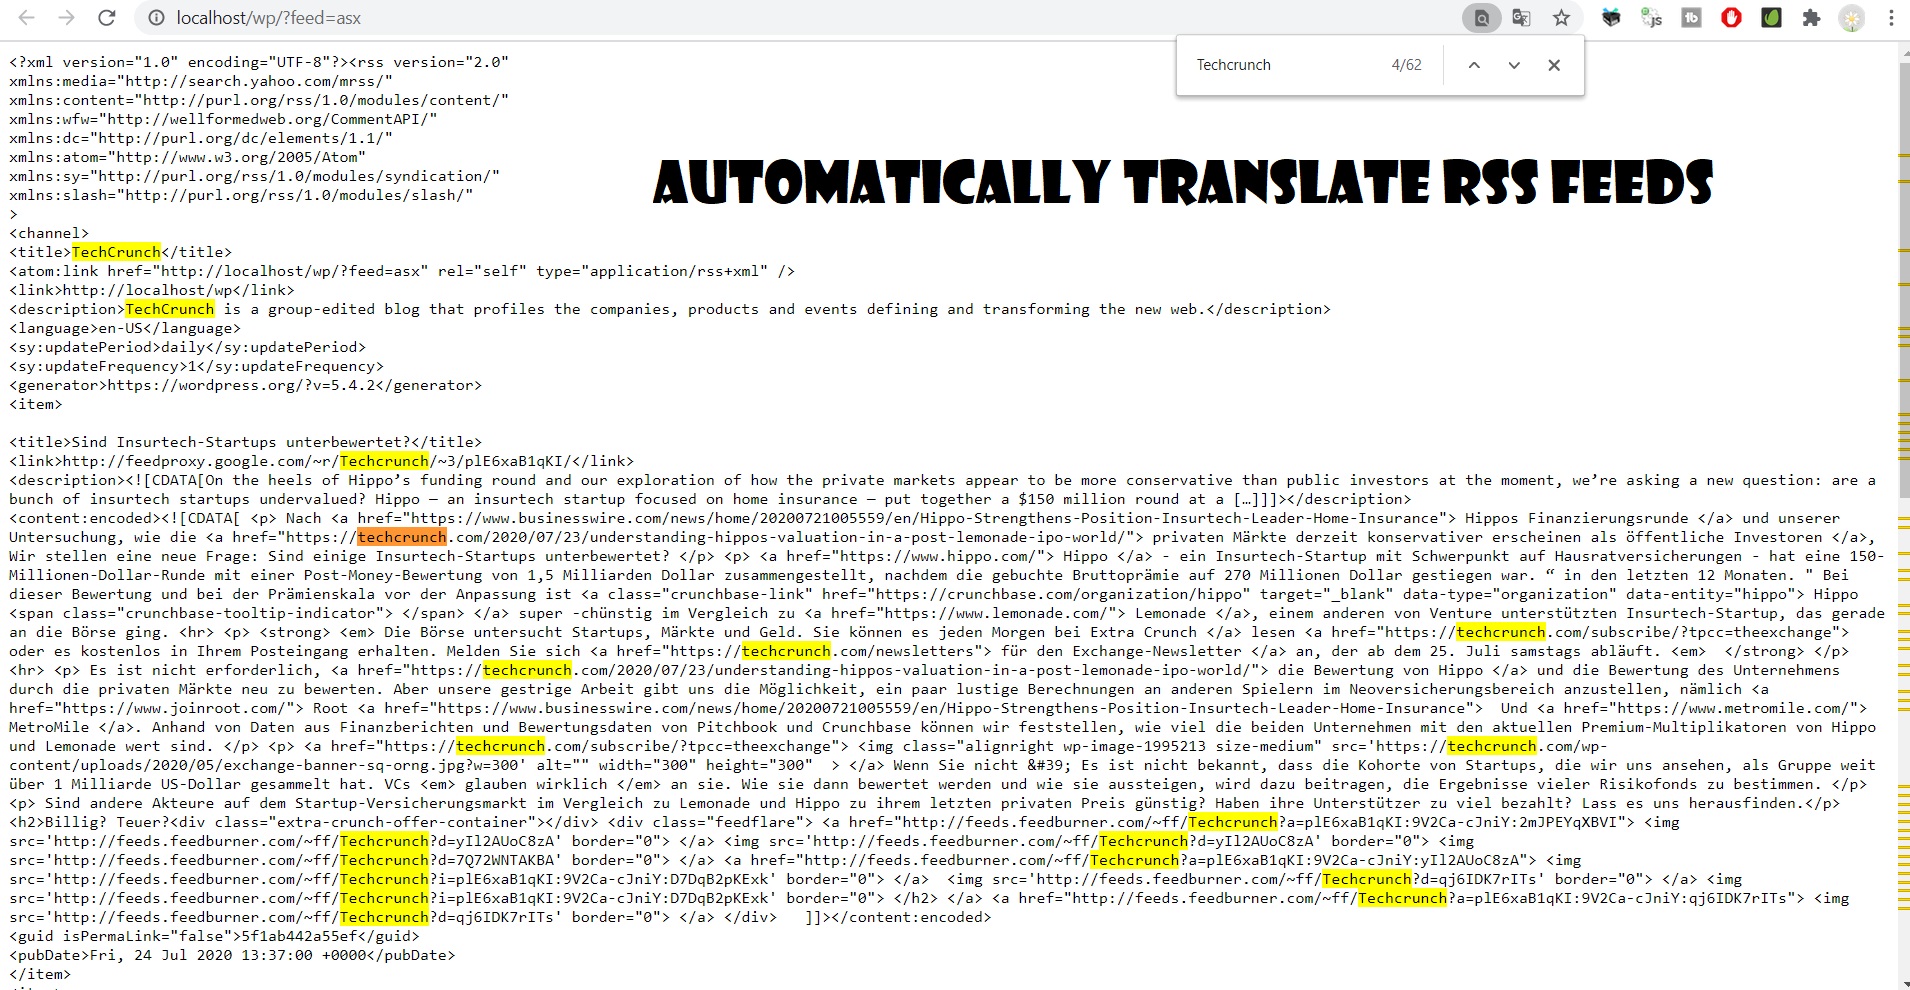The image size is (1910, 990).
Task: Click highlighted techcrunch in the .com/newsletters URL
Action: (x=786, y=651)
